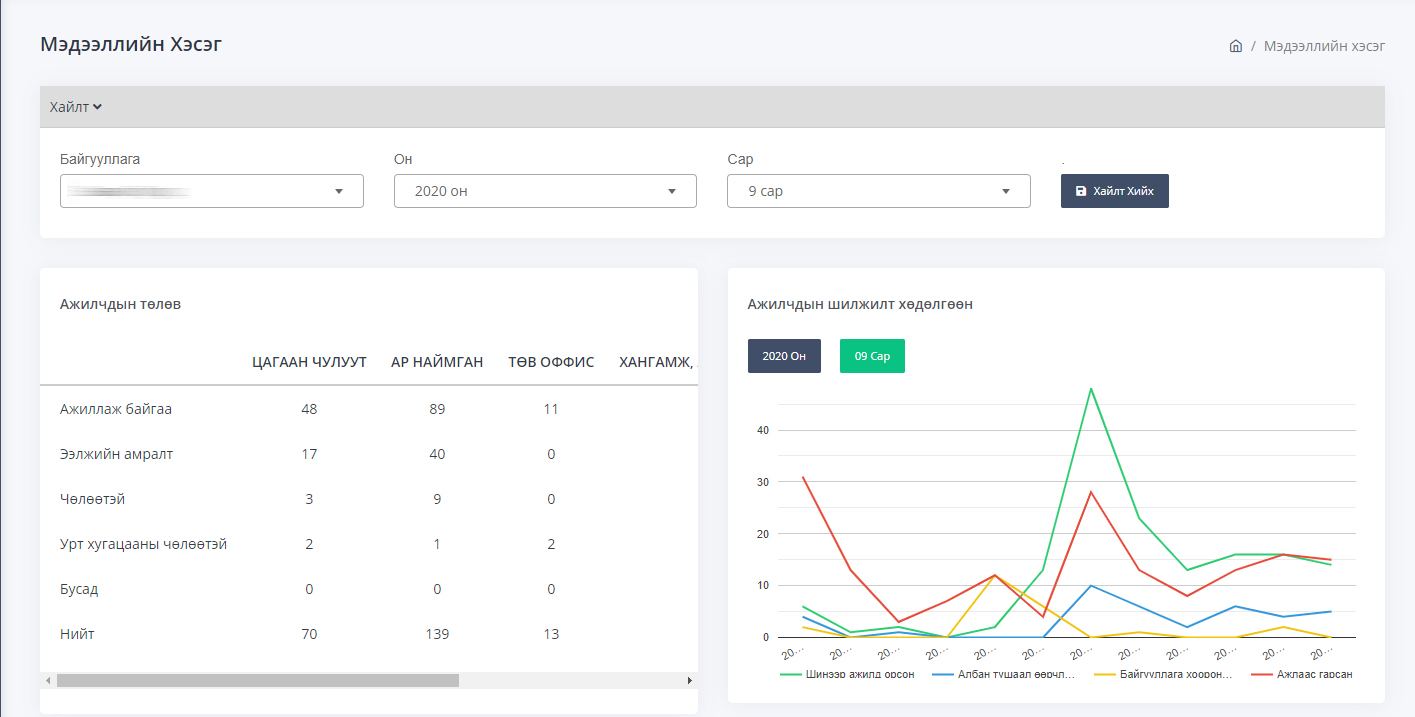Viewport: 1415px width, 717px height.
Task: Click the Хайлт Хийх button
Action: 1114,191
